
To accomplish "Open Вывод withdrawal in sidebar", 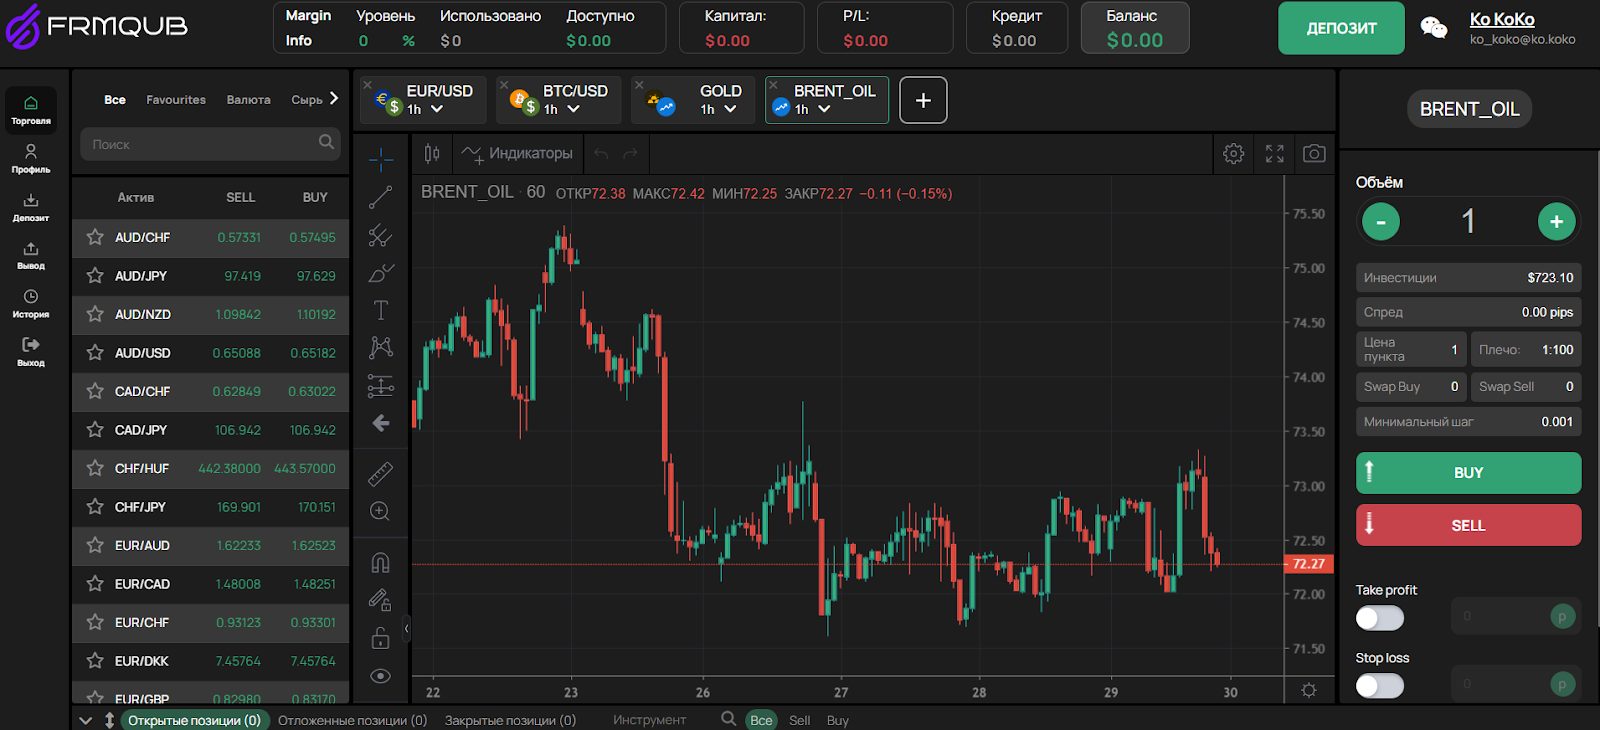I will tap(31, 255).
